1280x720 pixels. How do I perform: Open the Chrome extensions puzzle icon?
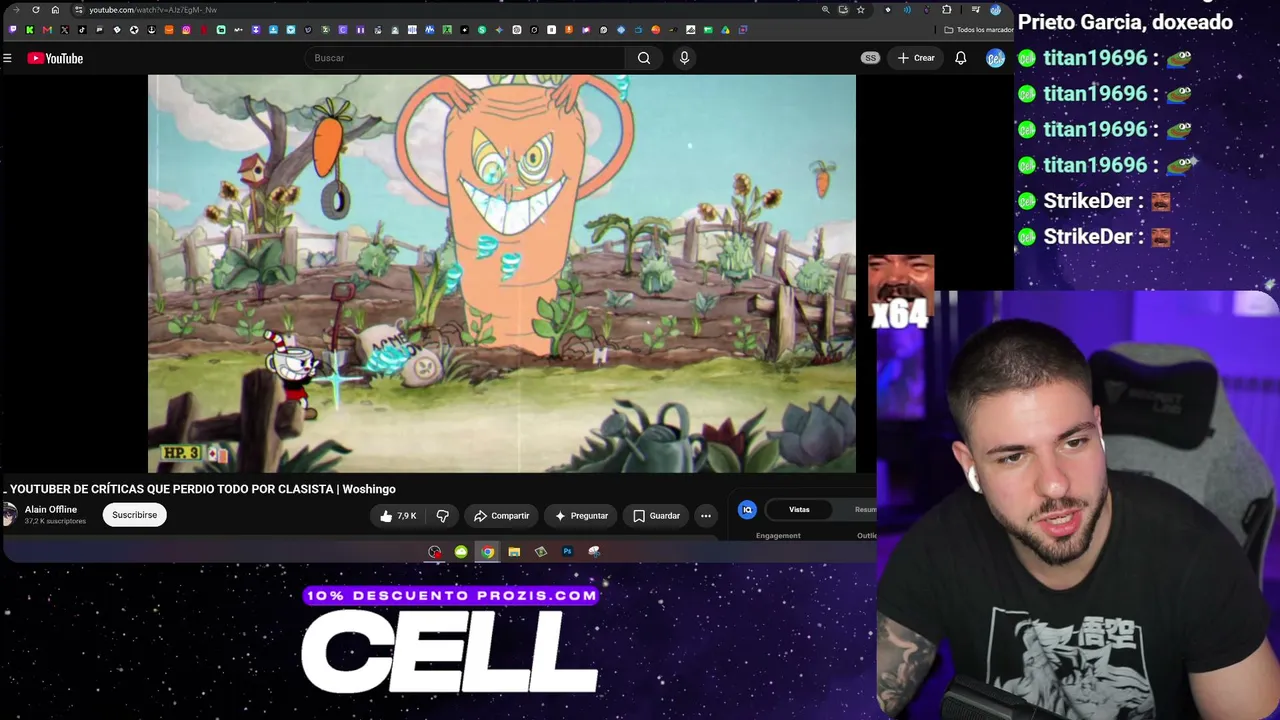click(x=946, y=10)
